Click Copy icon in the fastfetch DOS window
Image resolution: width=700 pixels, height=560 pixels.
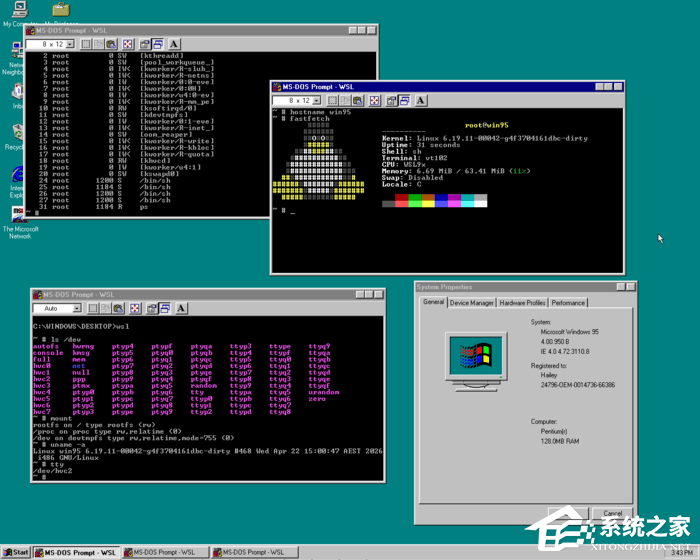point(345,100)
